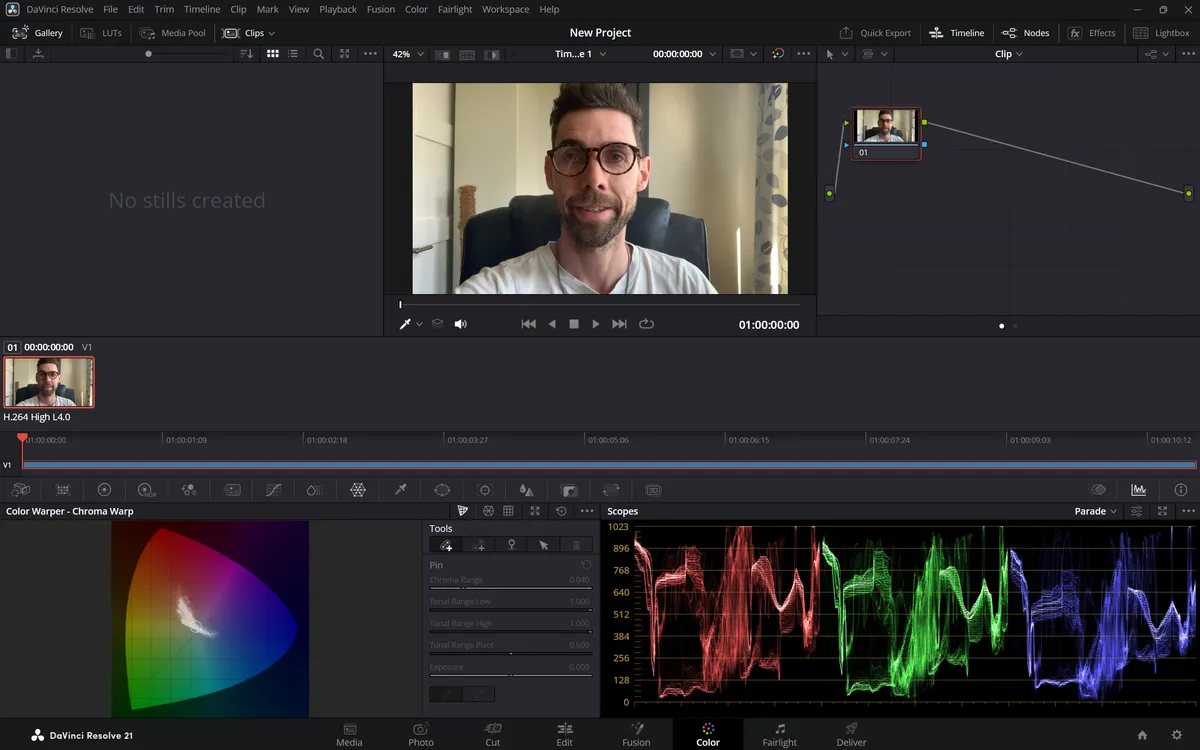
Task: Open the Workspace menu
Action: pyautogui.click(x=505, y=9)
